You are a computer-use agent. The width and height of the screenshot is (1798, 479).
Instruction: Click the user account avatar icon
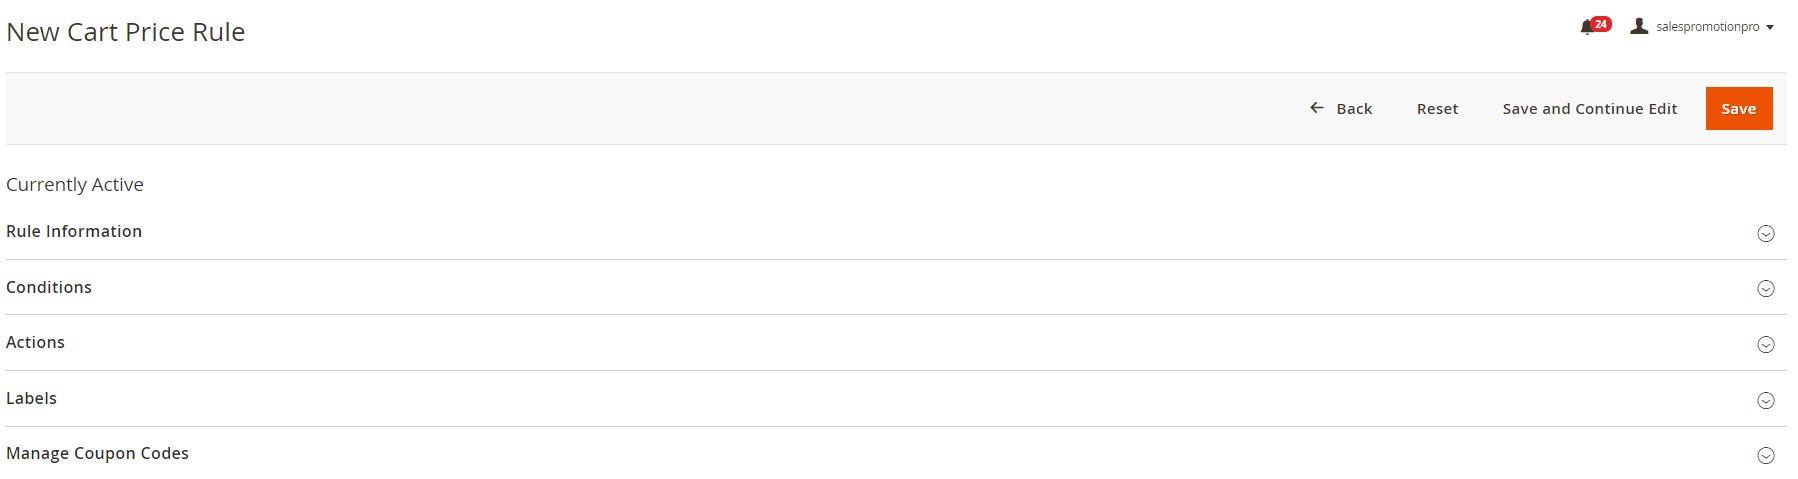pyautogui.click(x=1638, y=26)
